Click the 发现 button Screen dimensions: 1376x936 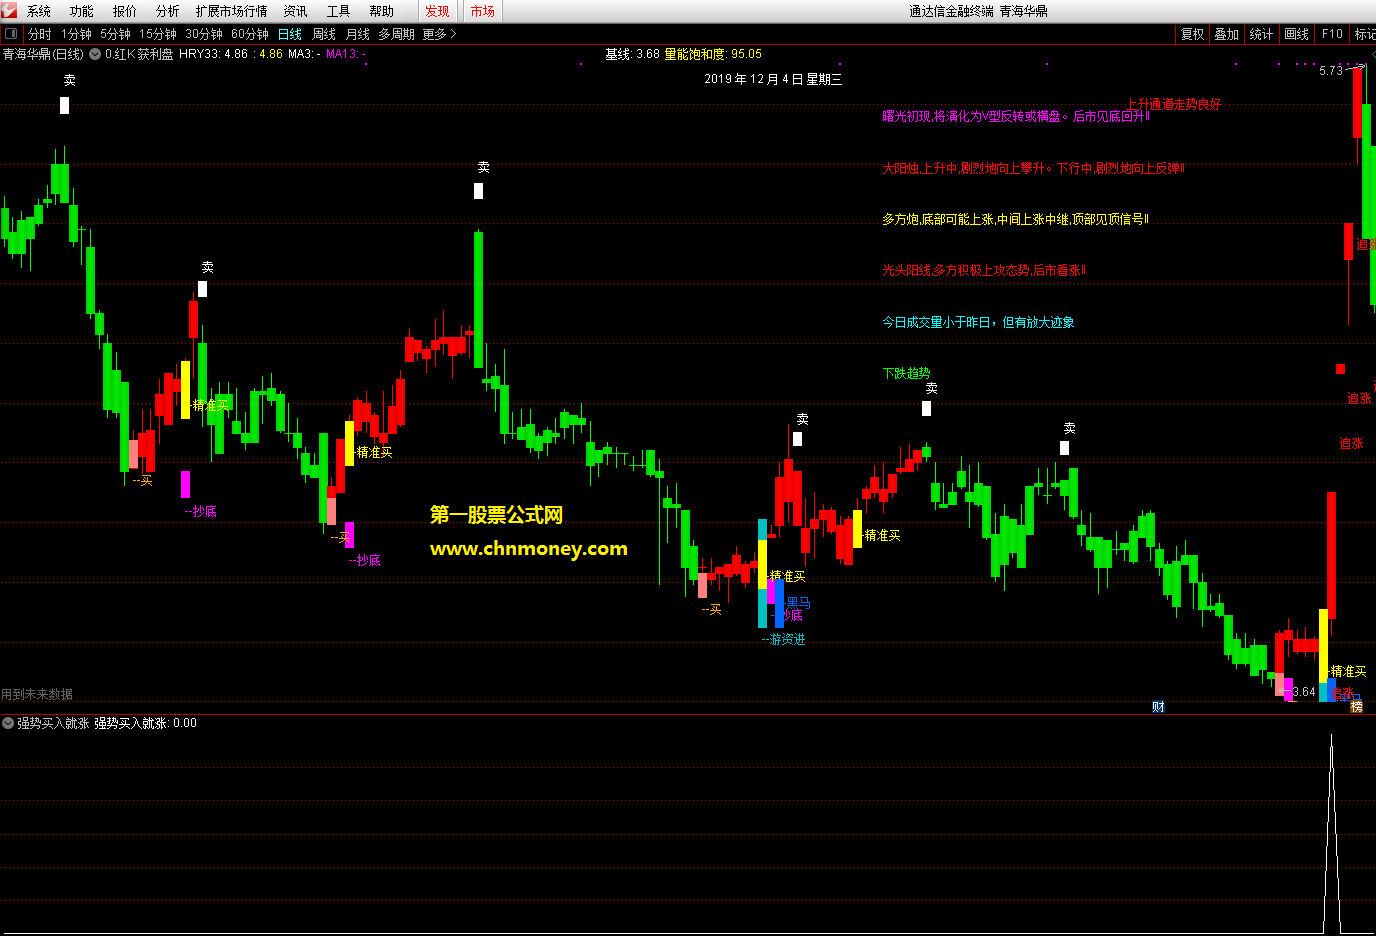437,11
